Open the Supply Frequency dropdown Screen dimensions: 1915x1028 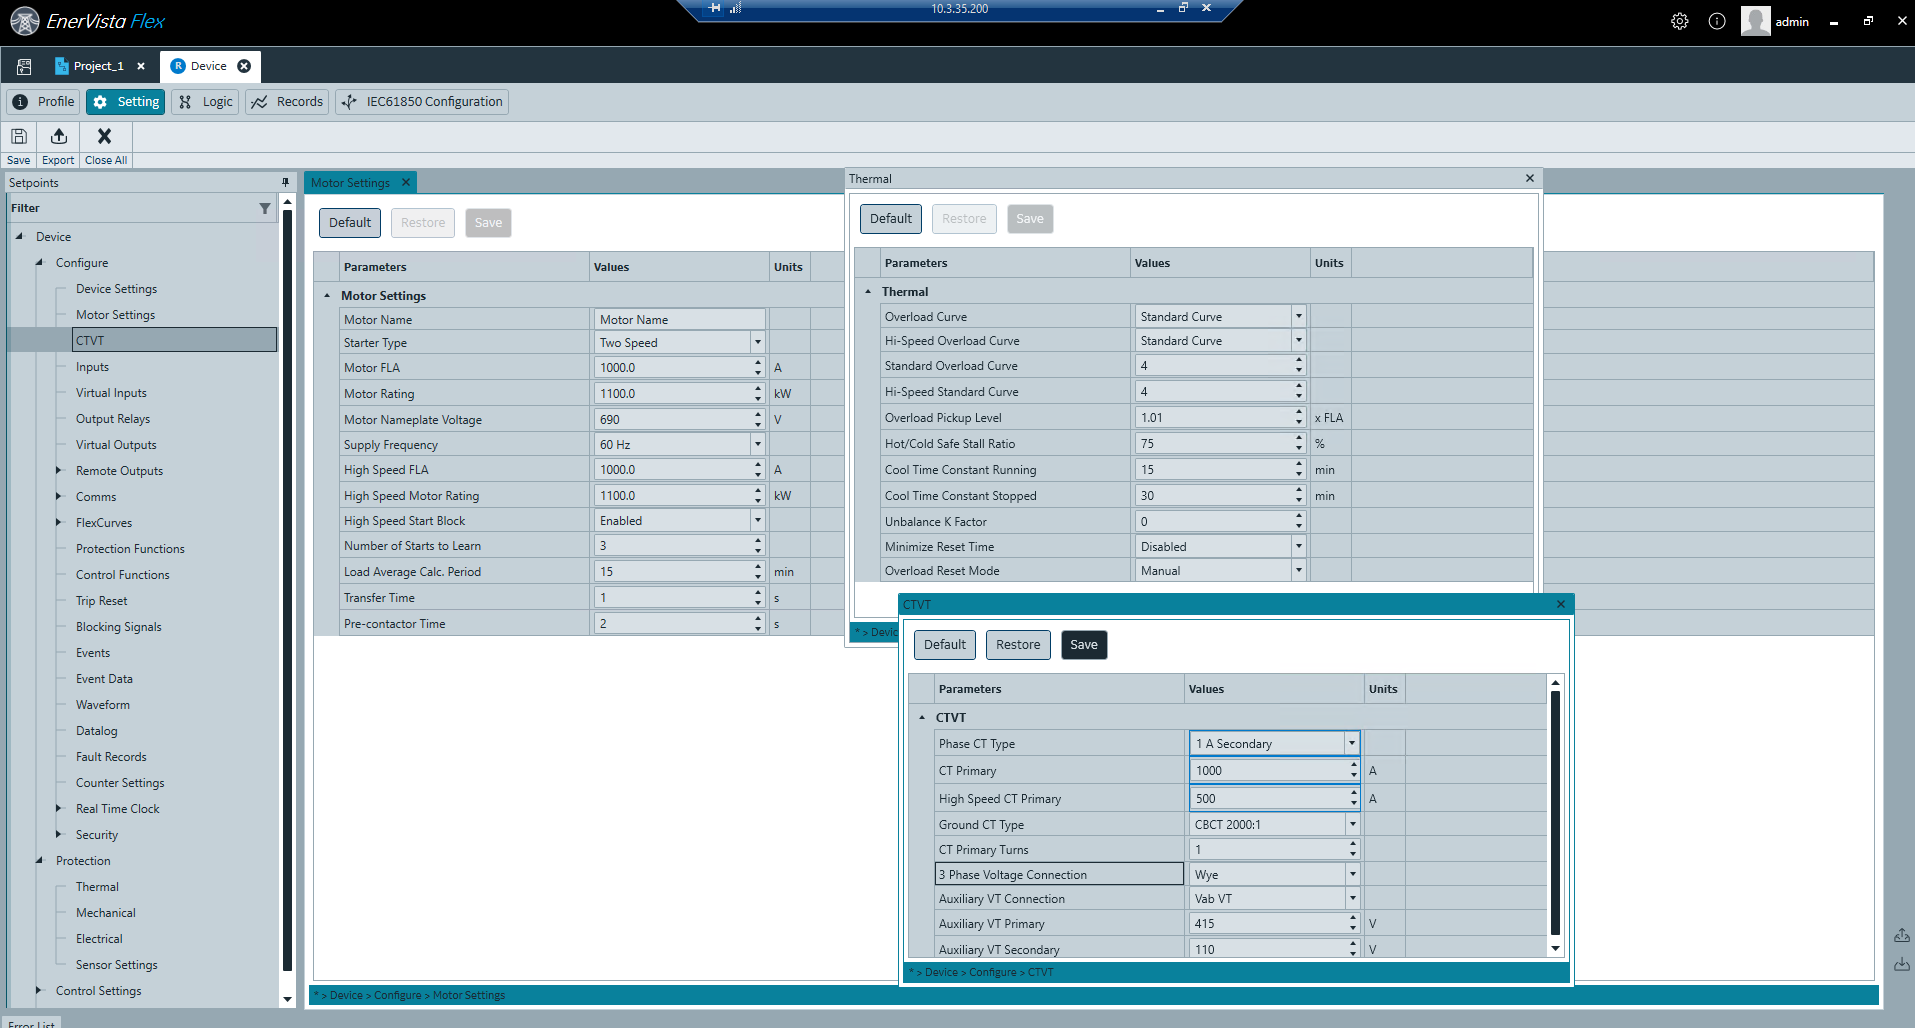point(757,444)
